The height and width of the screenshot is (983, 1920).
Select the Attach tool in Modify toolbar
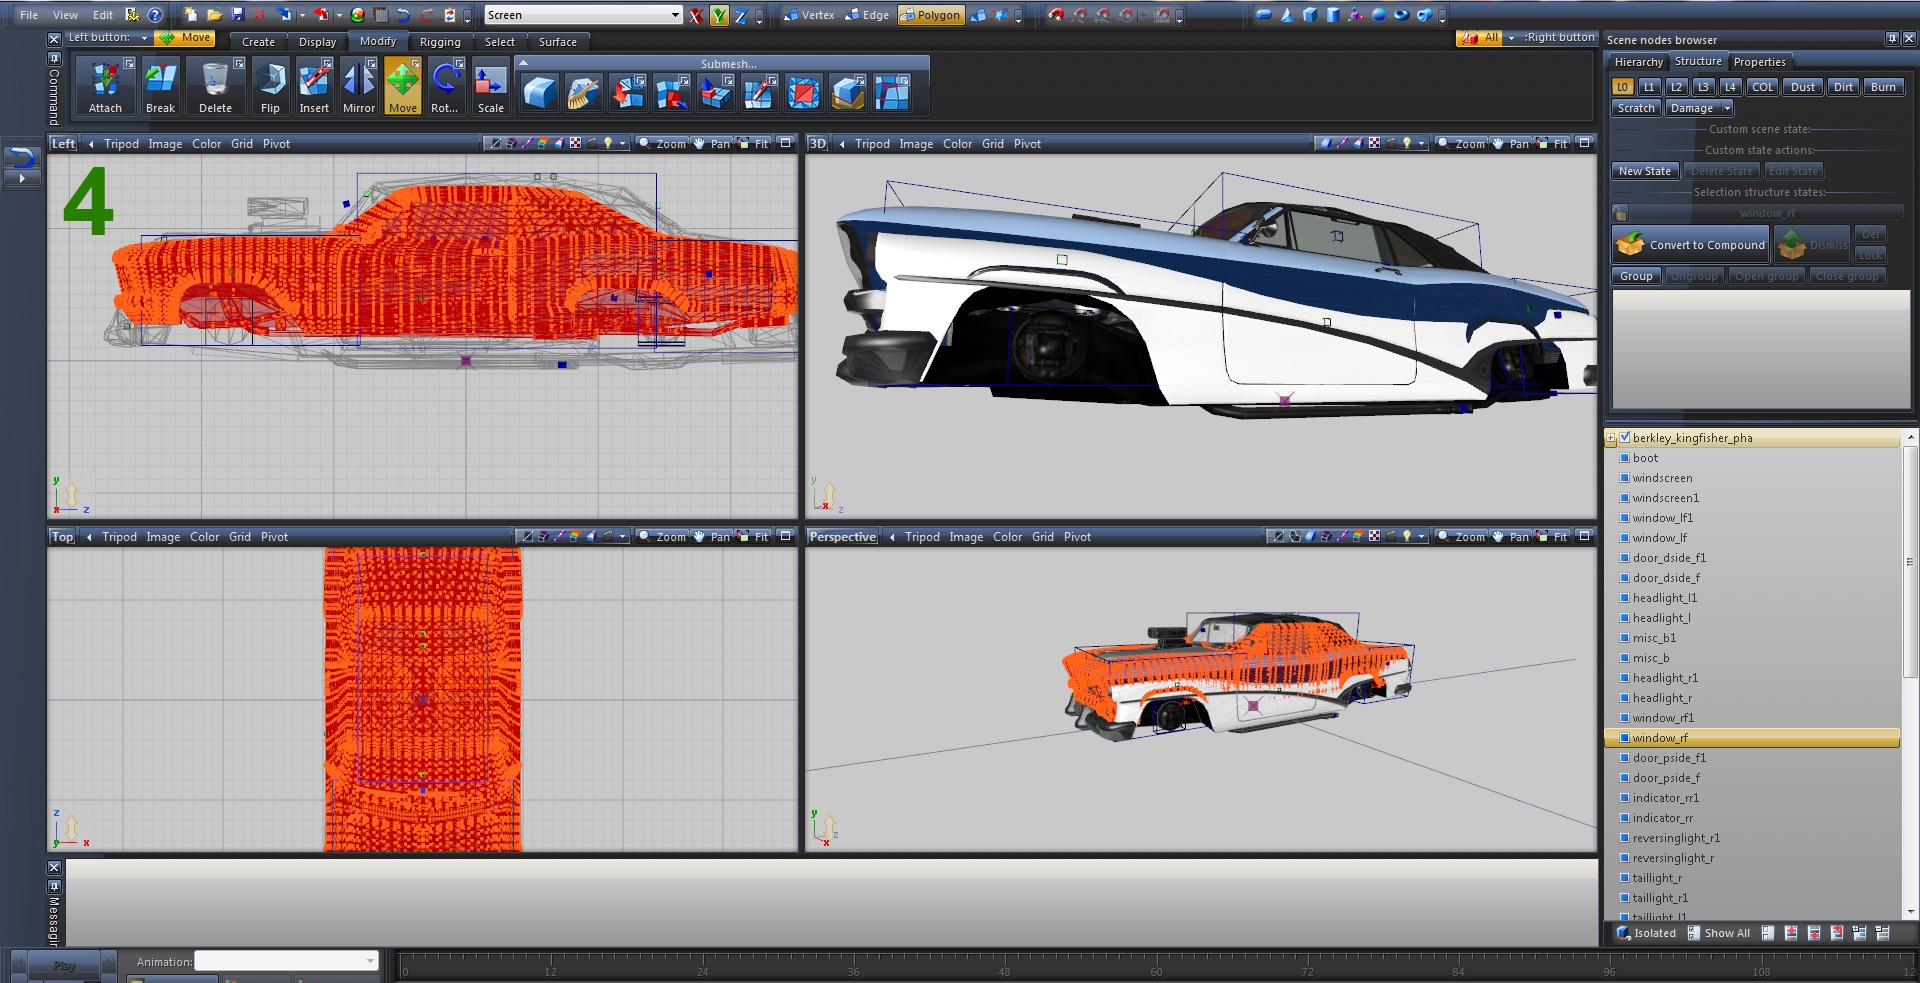[105, 86]
